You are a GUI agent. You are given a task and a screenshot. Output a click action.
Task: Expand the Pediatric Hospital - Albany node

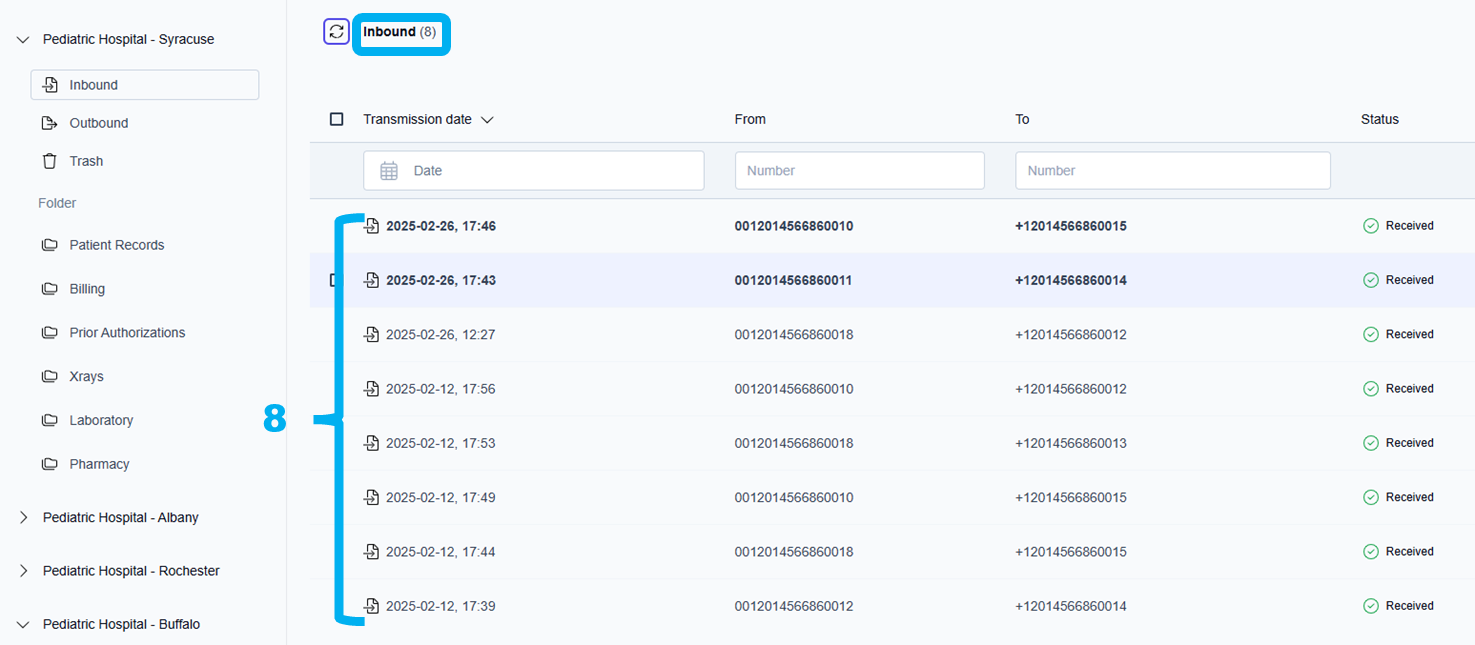coord(23,518)
